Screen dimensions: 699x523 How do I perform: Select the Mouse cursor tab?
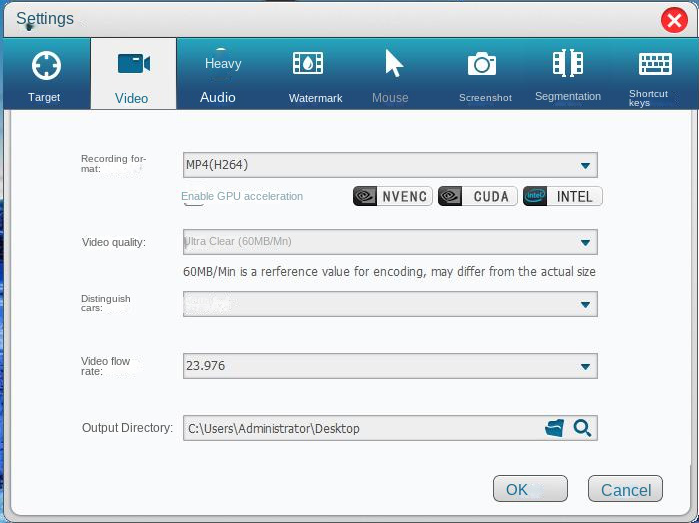tap(390, 74)
